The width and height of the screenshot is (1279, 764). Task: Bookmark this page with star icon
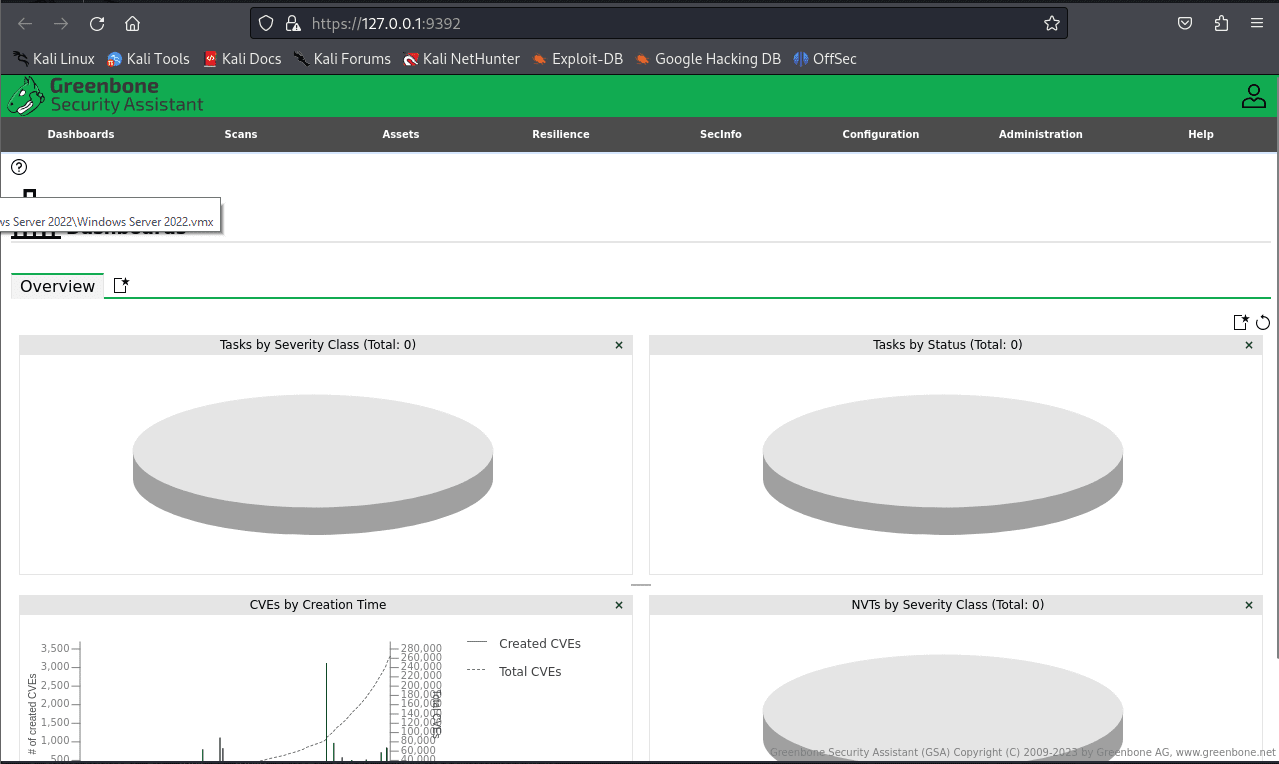pos(1051,23)
